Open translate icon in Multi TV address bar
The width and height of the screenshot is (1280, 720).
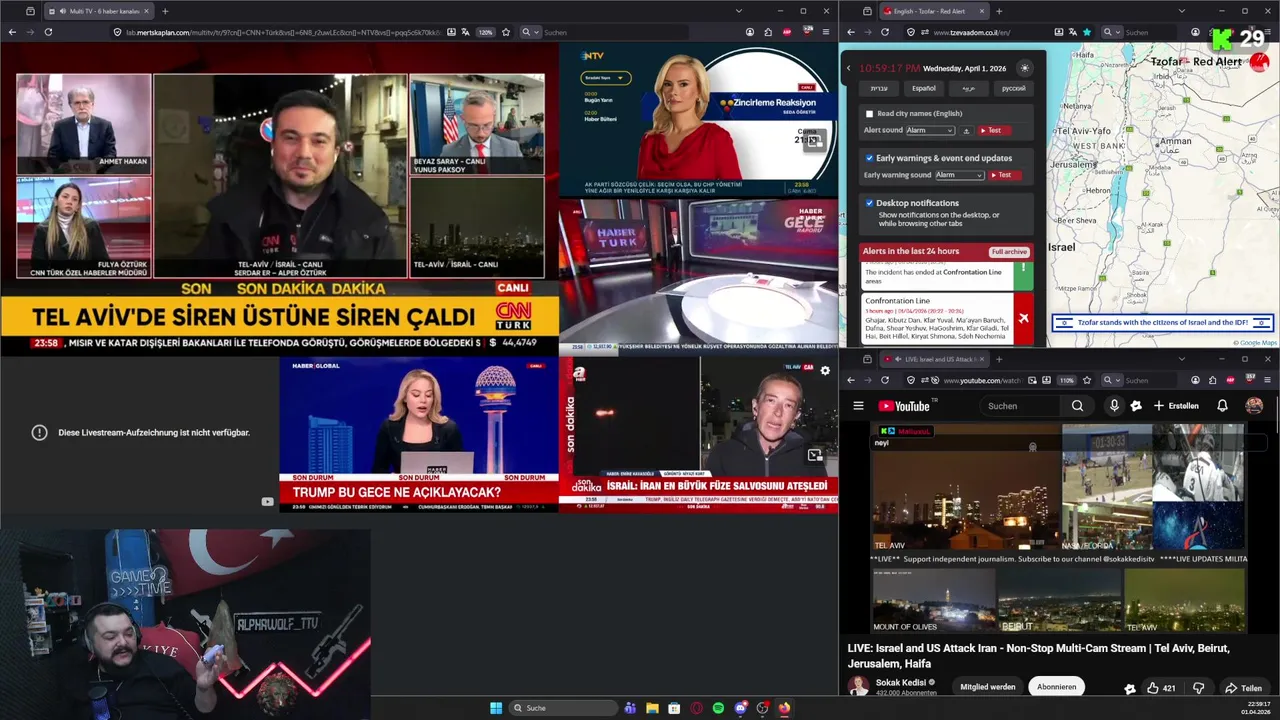467,32
